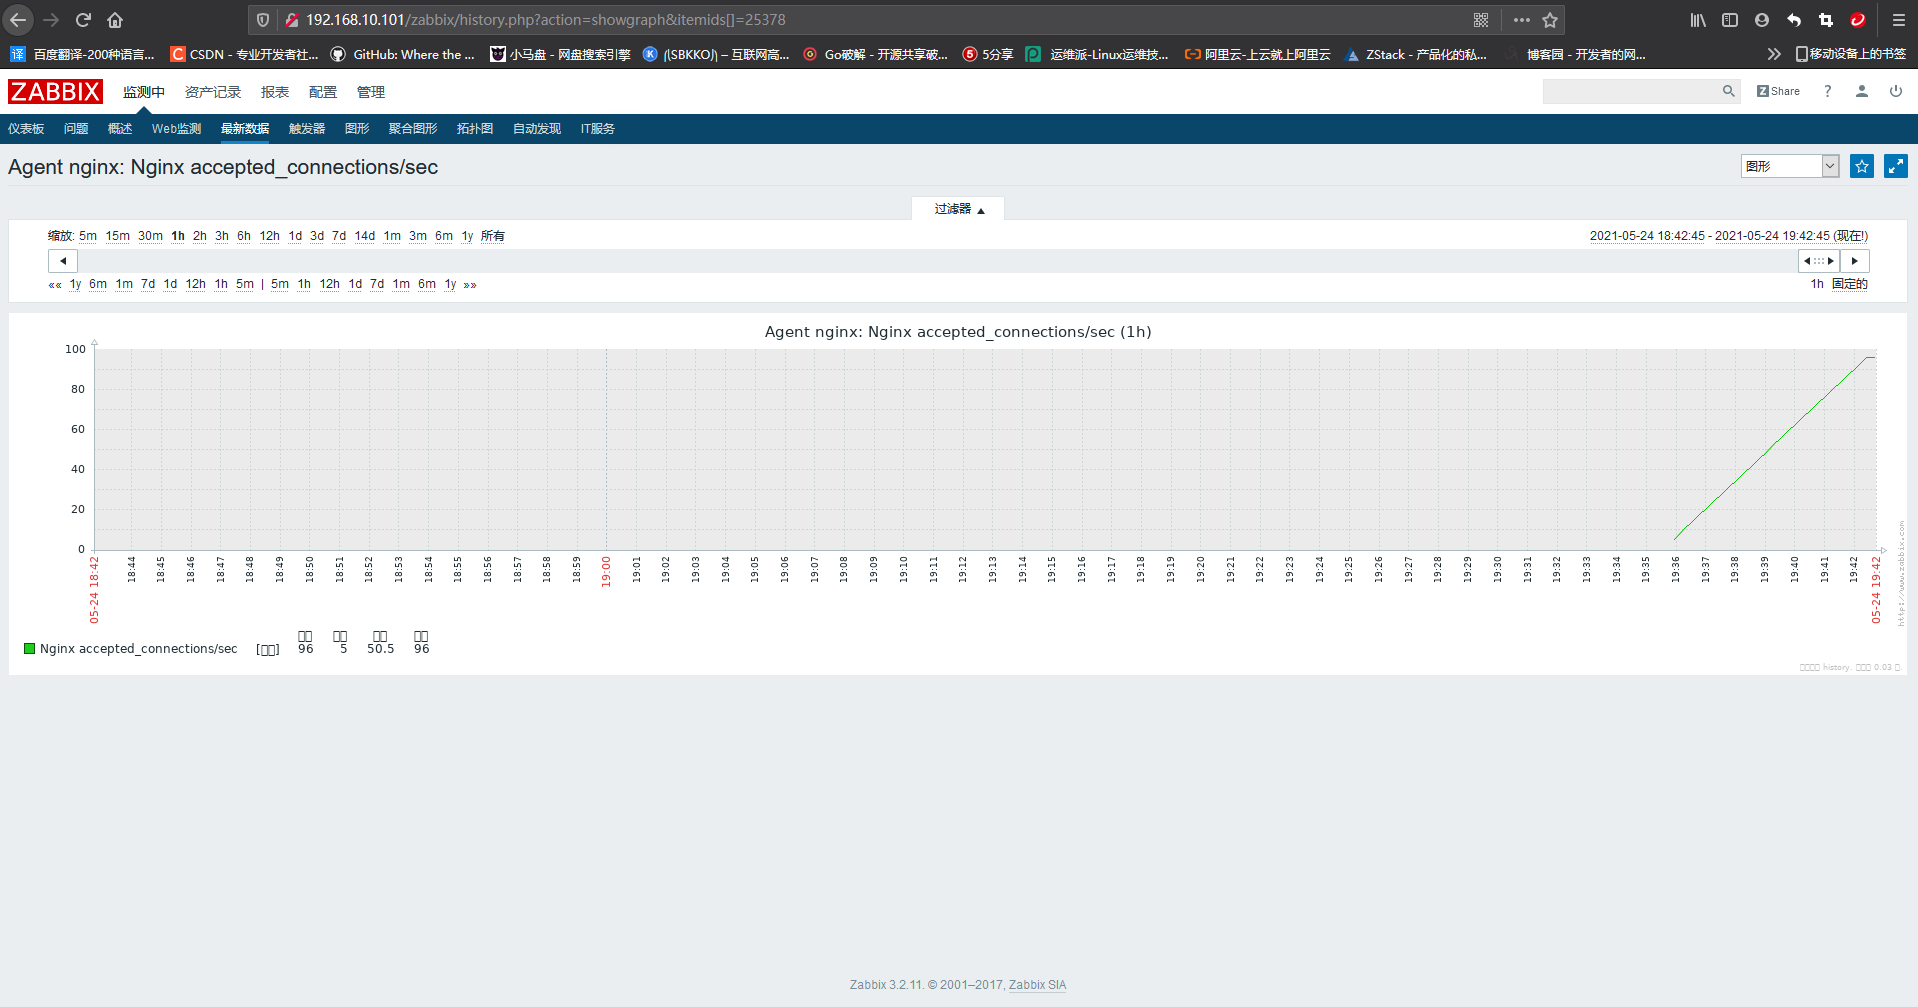This screenshot has height=1007, width=1918.
Task: Open the browser hamburger menu
Action: click(1899, 20)
